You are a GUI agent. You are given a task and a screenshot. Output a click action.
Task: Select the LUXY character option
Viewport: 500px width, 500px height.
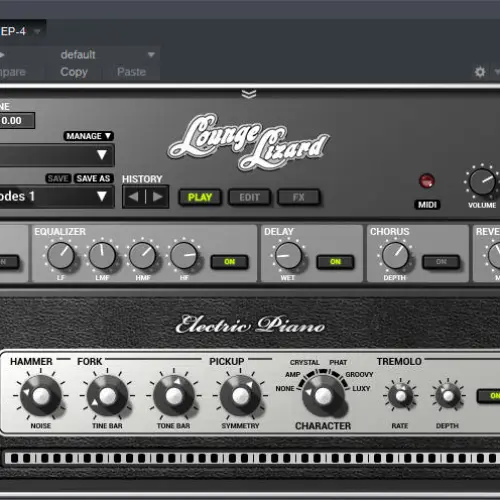click(361, 388)
